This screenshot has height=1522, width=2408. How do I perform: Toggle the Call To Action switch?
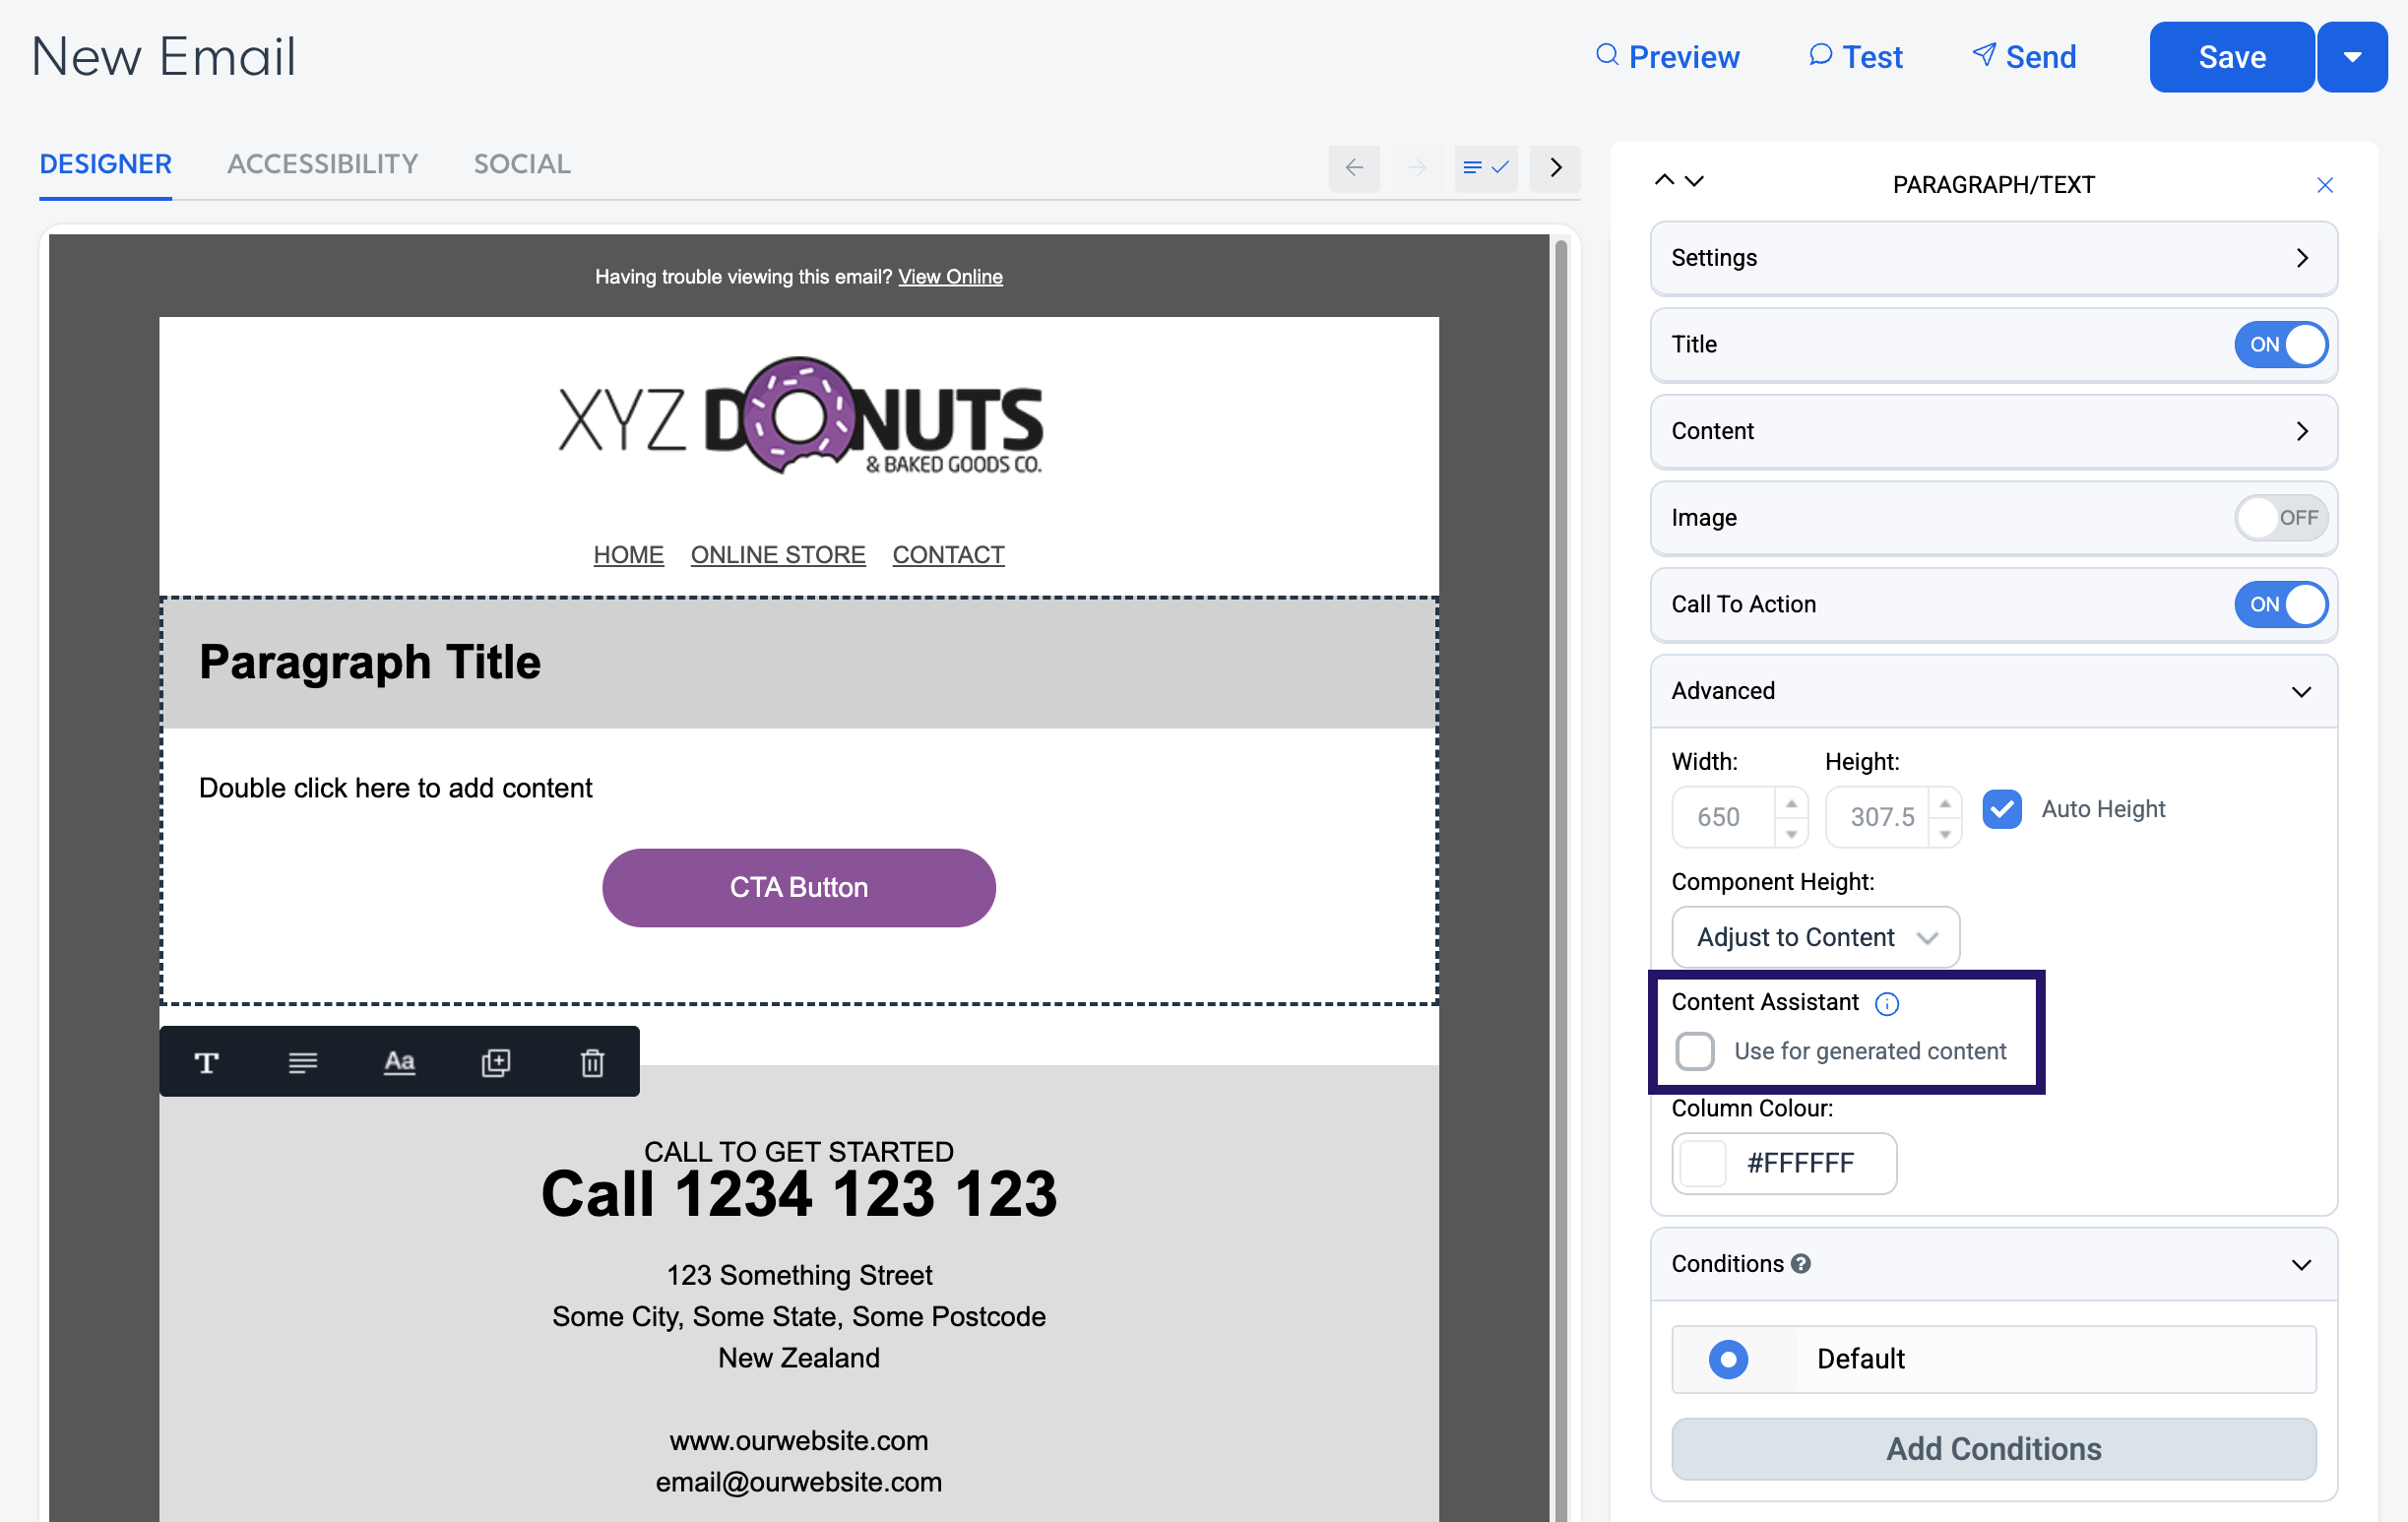coord(2281,604)
